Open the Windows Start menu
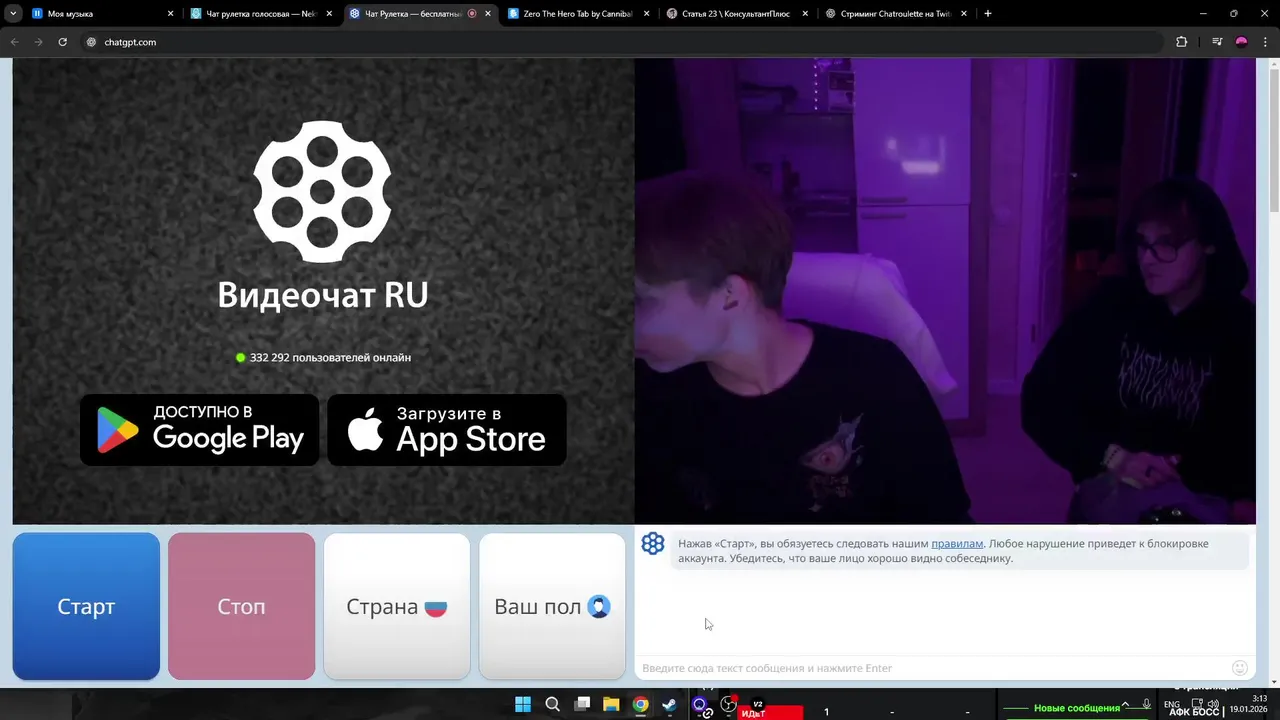 click(523, 705)
